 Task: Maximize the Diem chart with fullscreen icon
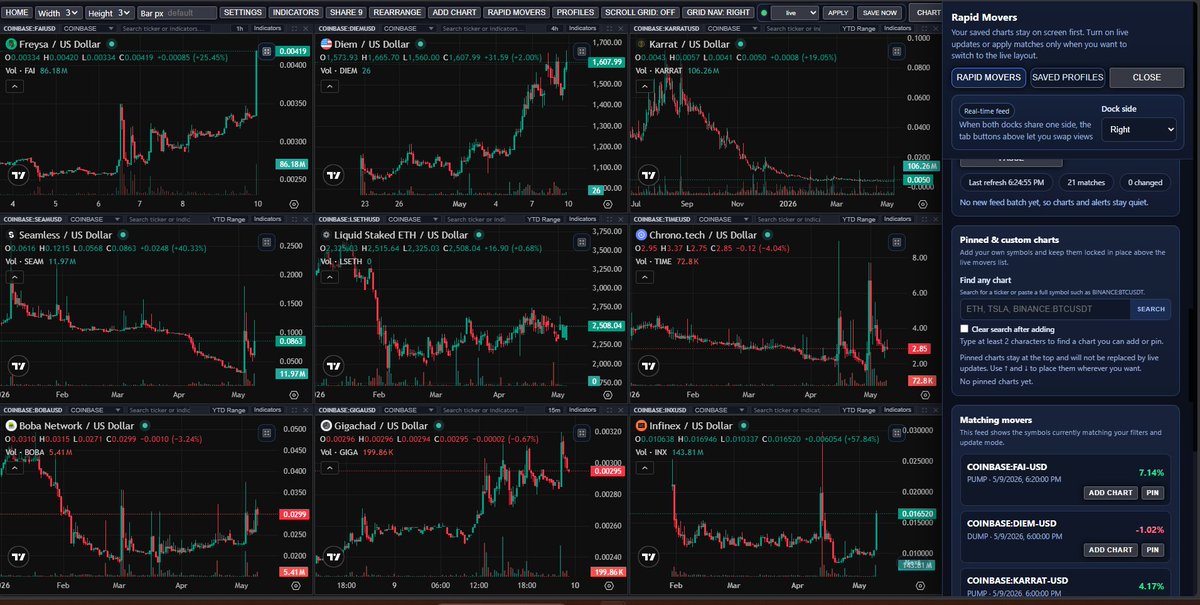tap(609, 28)
